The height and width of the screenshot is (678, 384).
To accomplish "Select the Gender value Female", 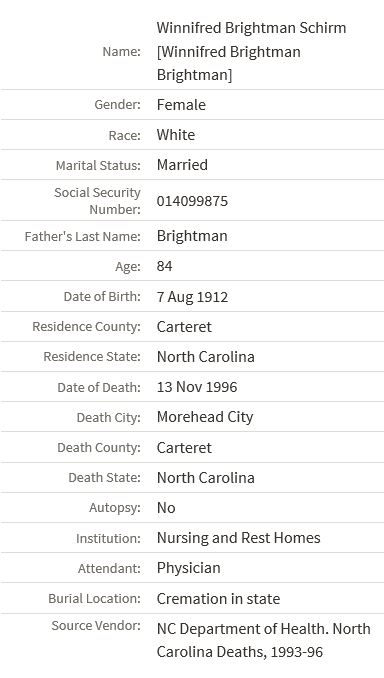I will 181,105.
